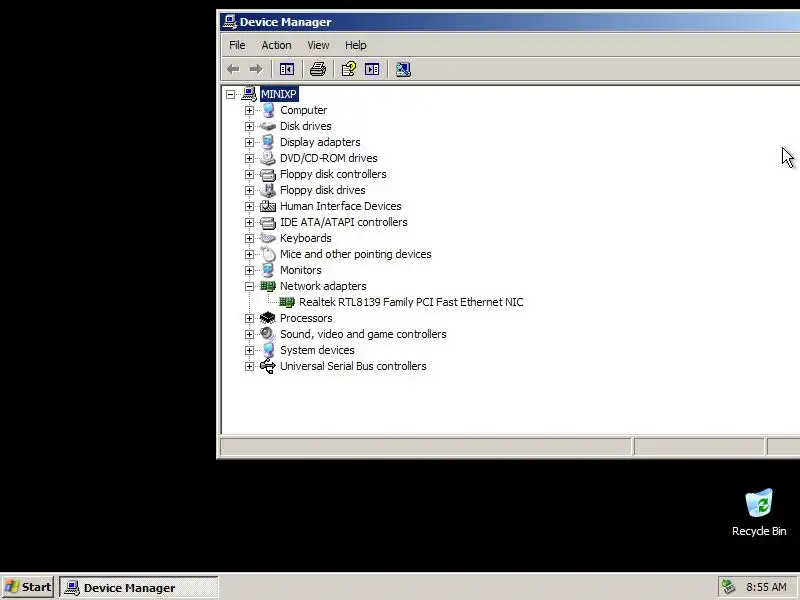Expand the Disk drives node
Screen dimensions: 800x600
[249, 126]
